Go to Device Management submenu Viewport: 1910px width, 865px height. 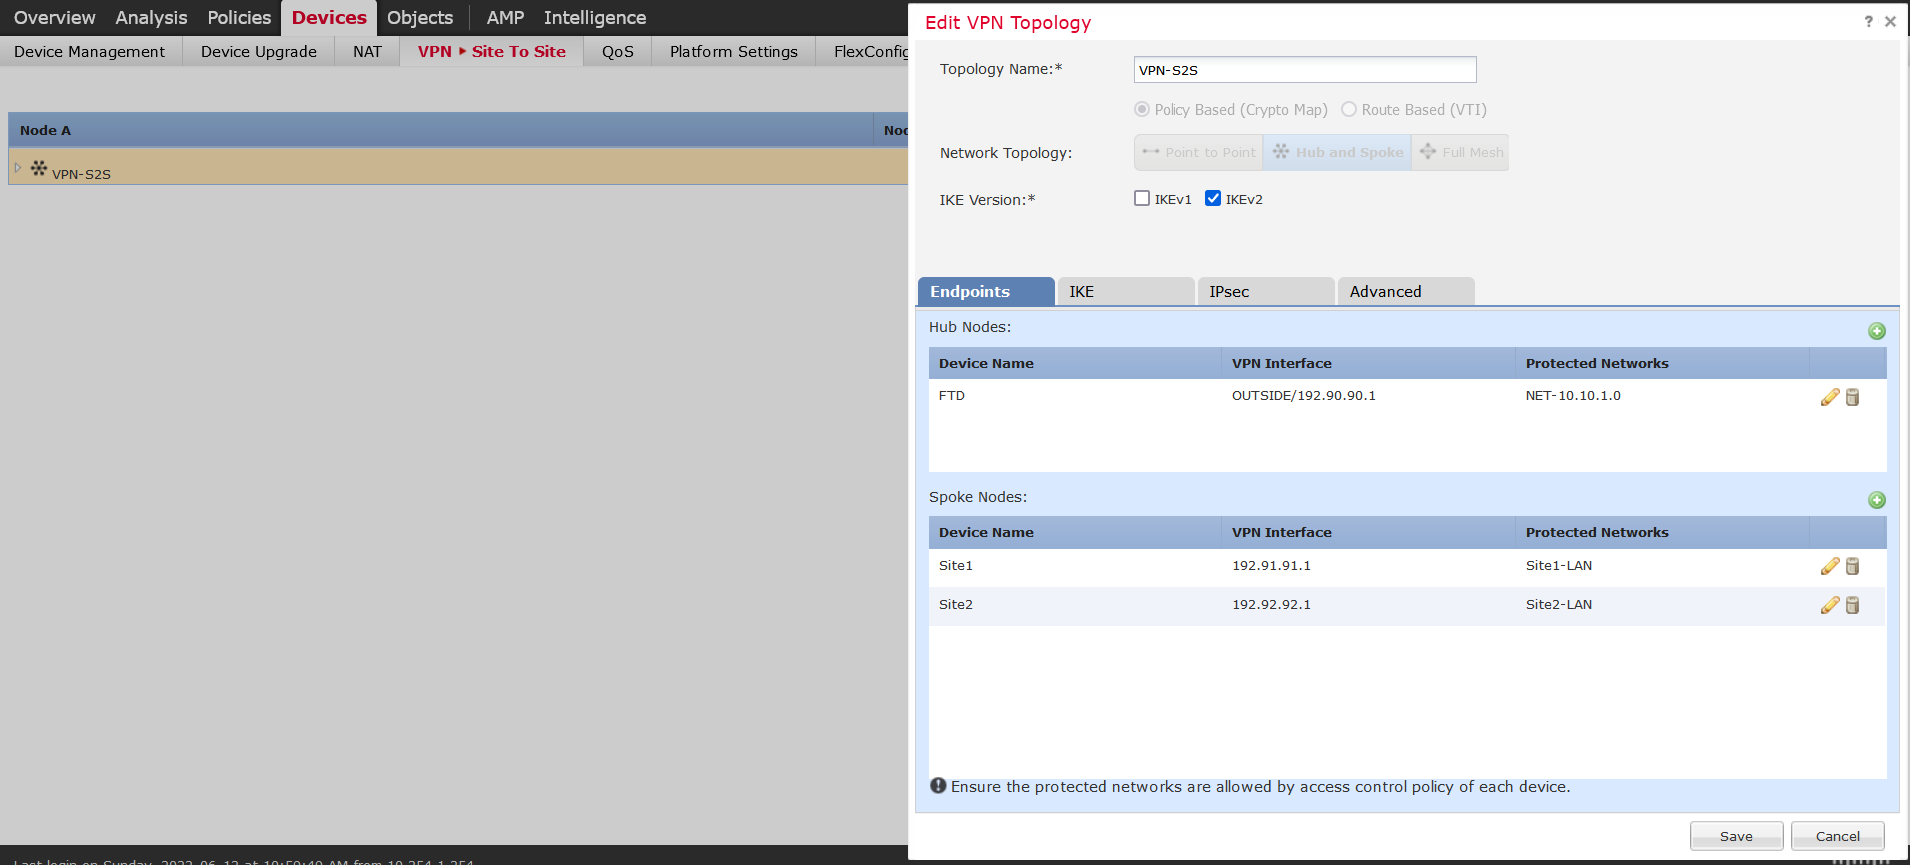point(90,51)
